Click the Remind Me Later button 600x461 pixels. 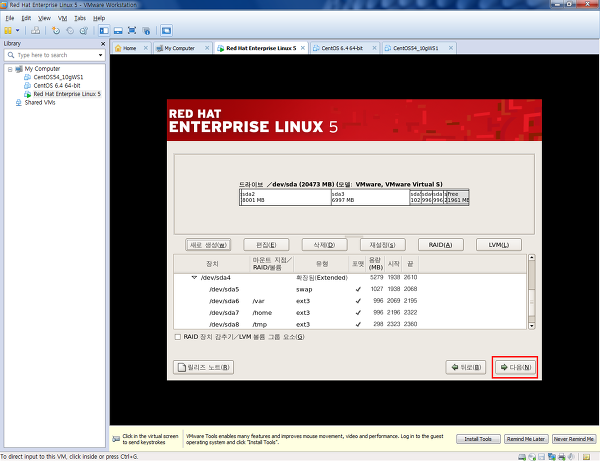tap(526, 439)
